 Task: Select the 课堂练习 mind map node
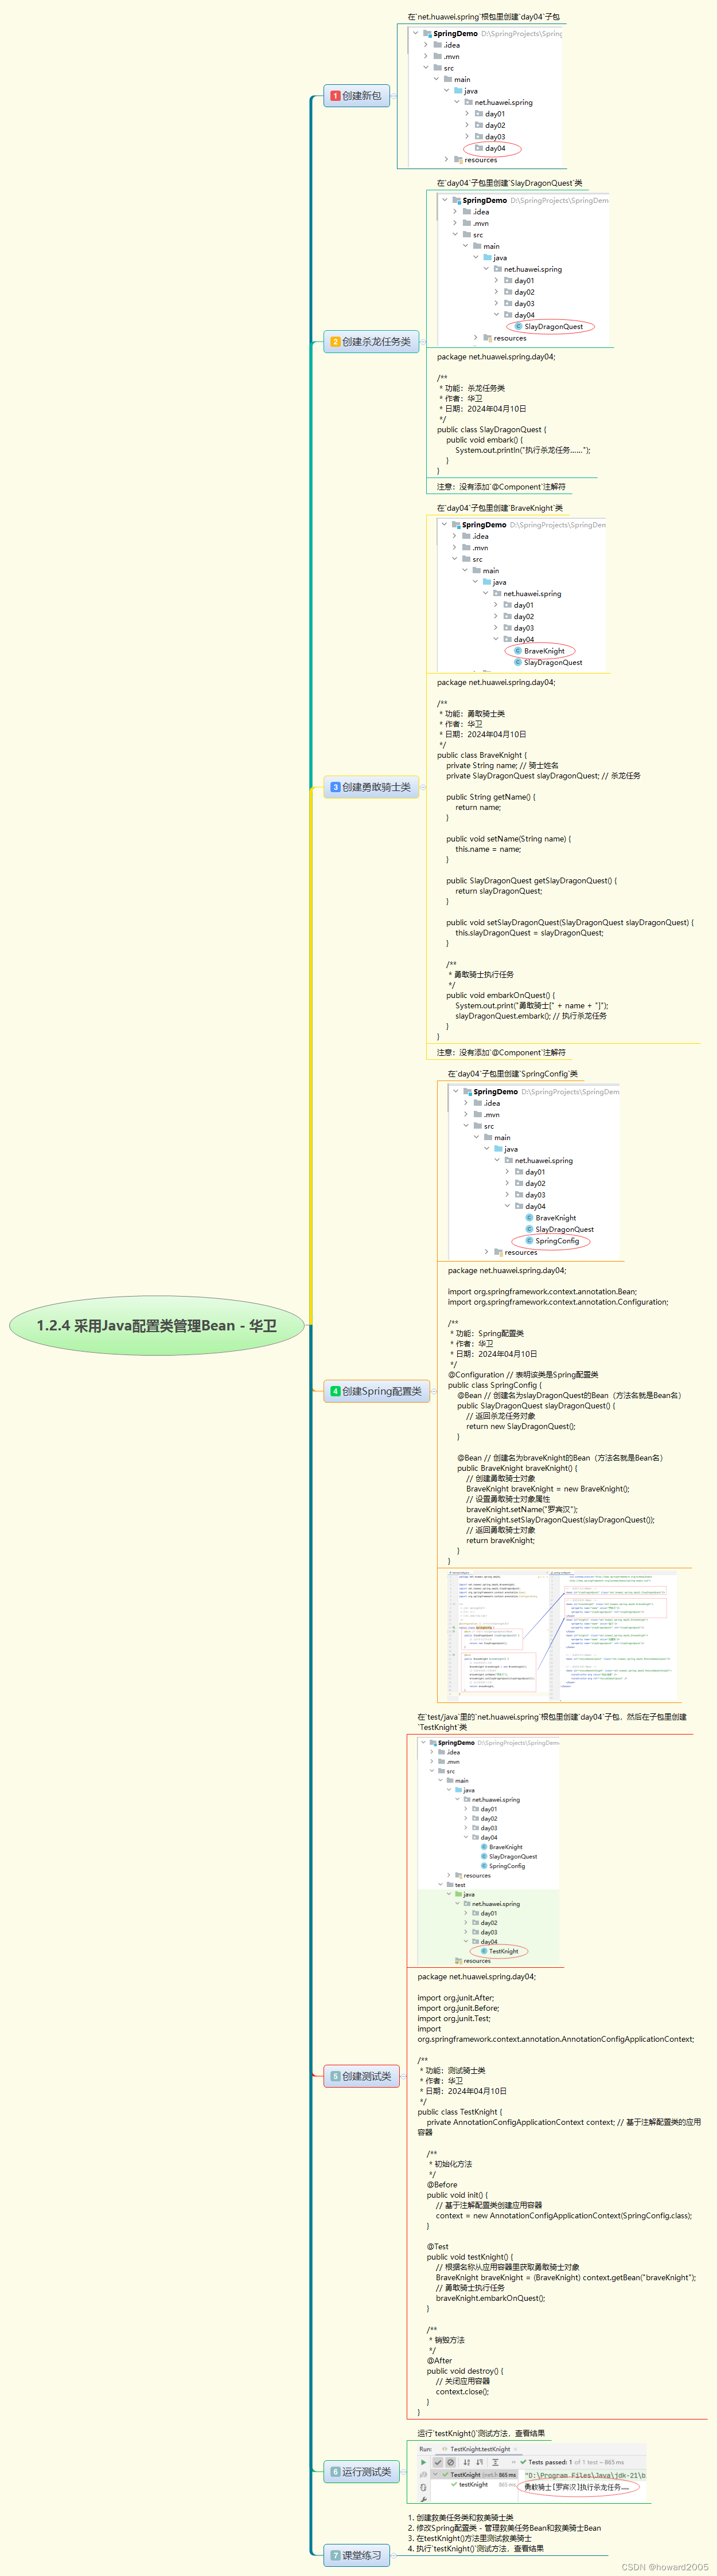(x=357, y=2555)
